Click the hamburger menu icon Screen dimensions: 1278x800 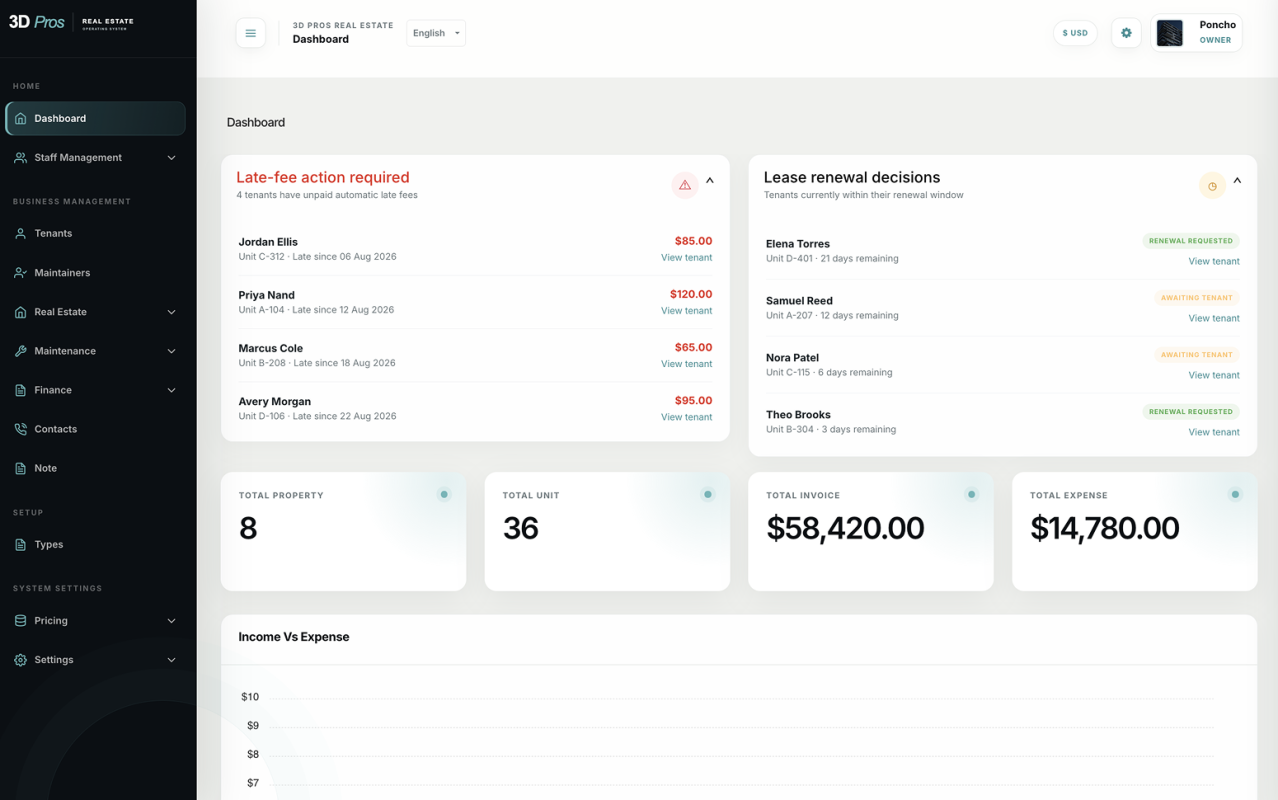pos(250,33)
